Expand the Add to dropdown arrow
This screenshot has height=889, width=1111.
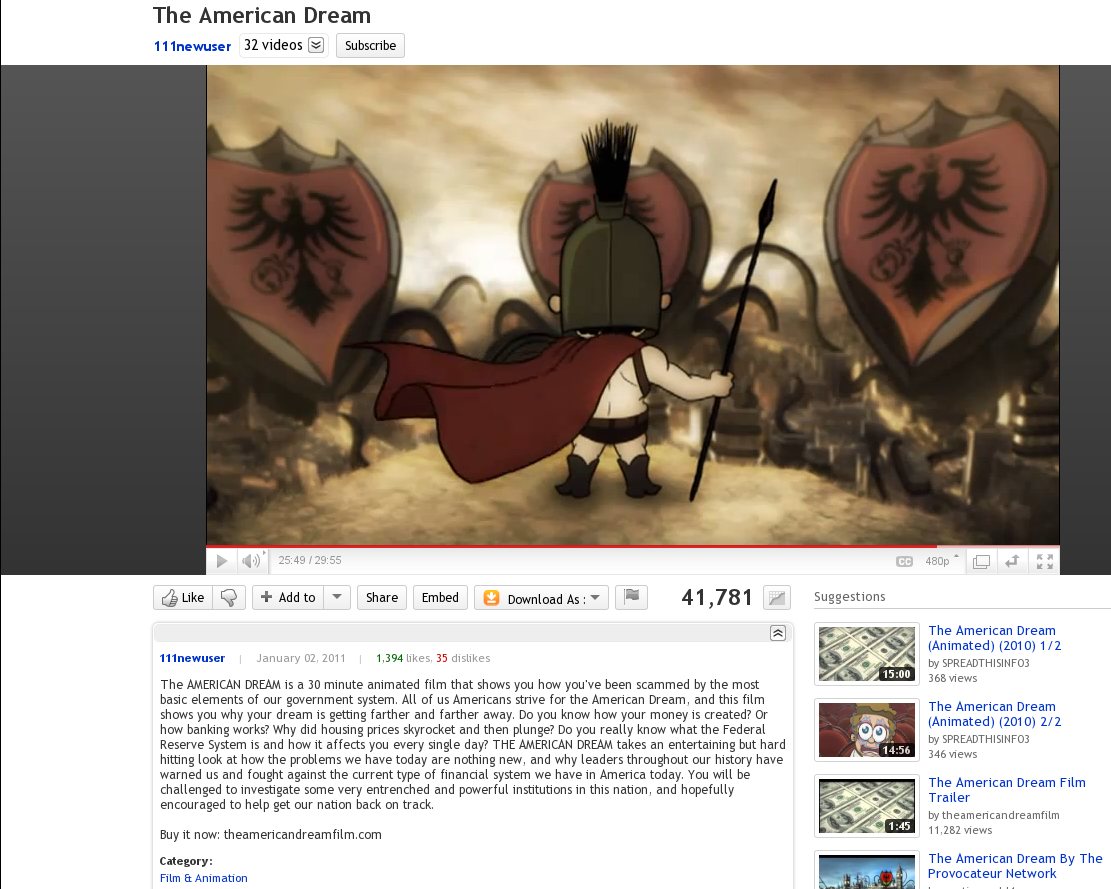coord(337,598)
